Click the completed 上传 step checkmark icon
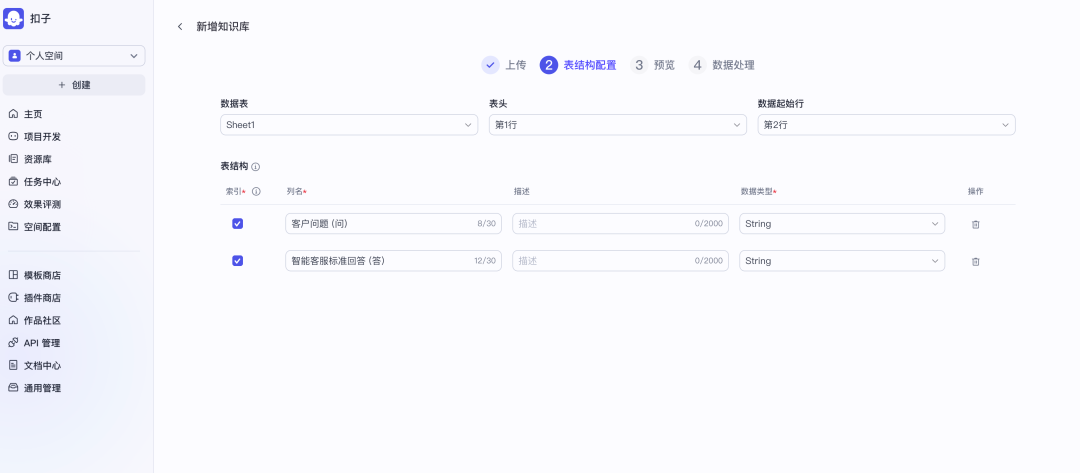The width and height of the screenshot is (1080, 473). point(490,65)
